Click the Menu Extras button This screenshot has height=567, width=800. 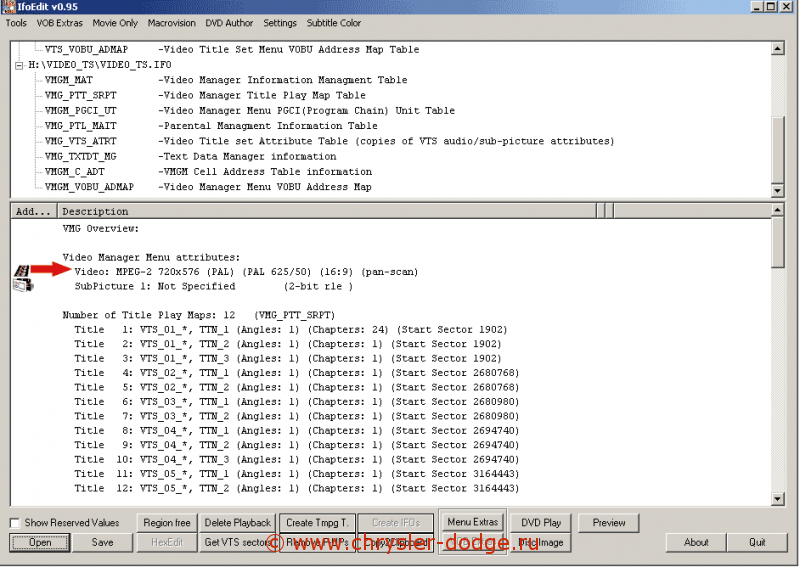coord(472,522)
